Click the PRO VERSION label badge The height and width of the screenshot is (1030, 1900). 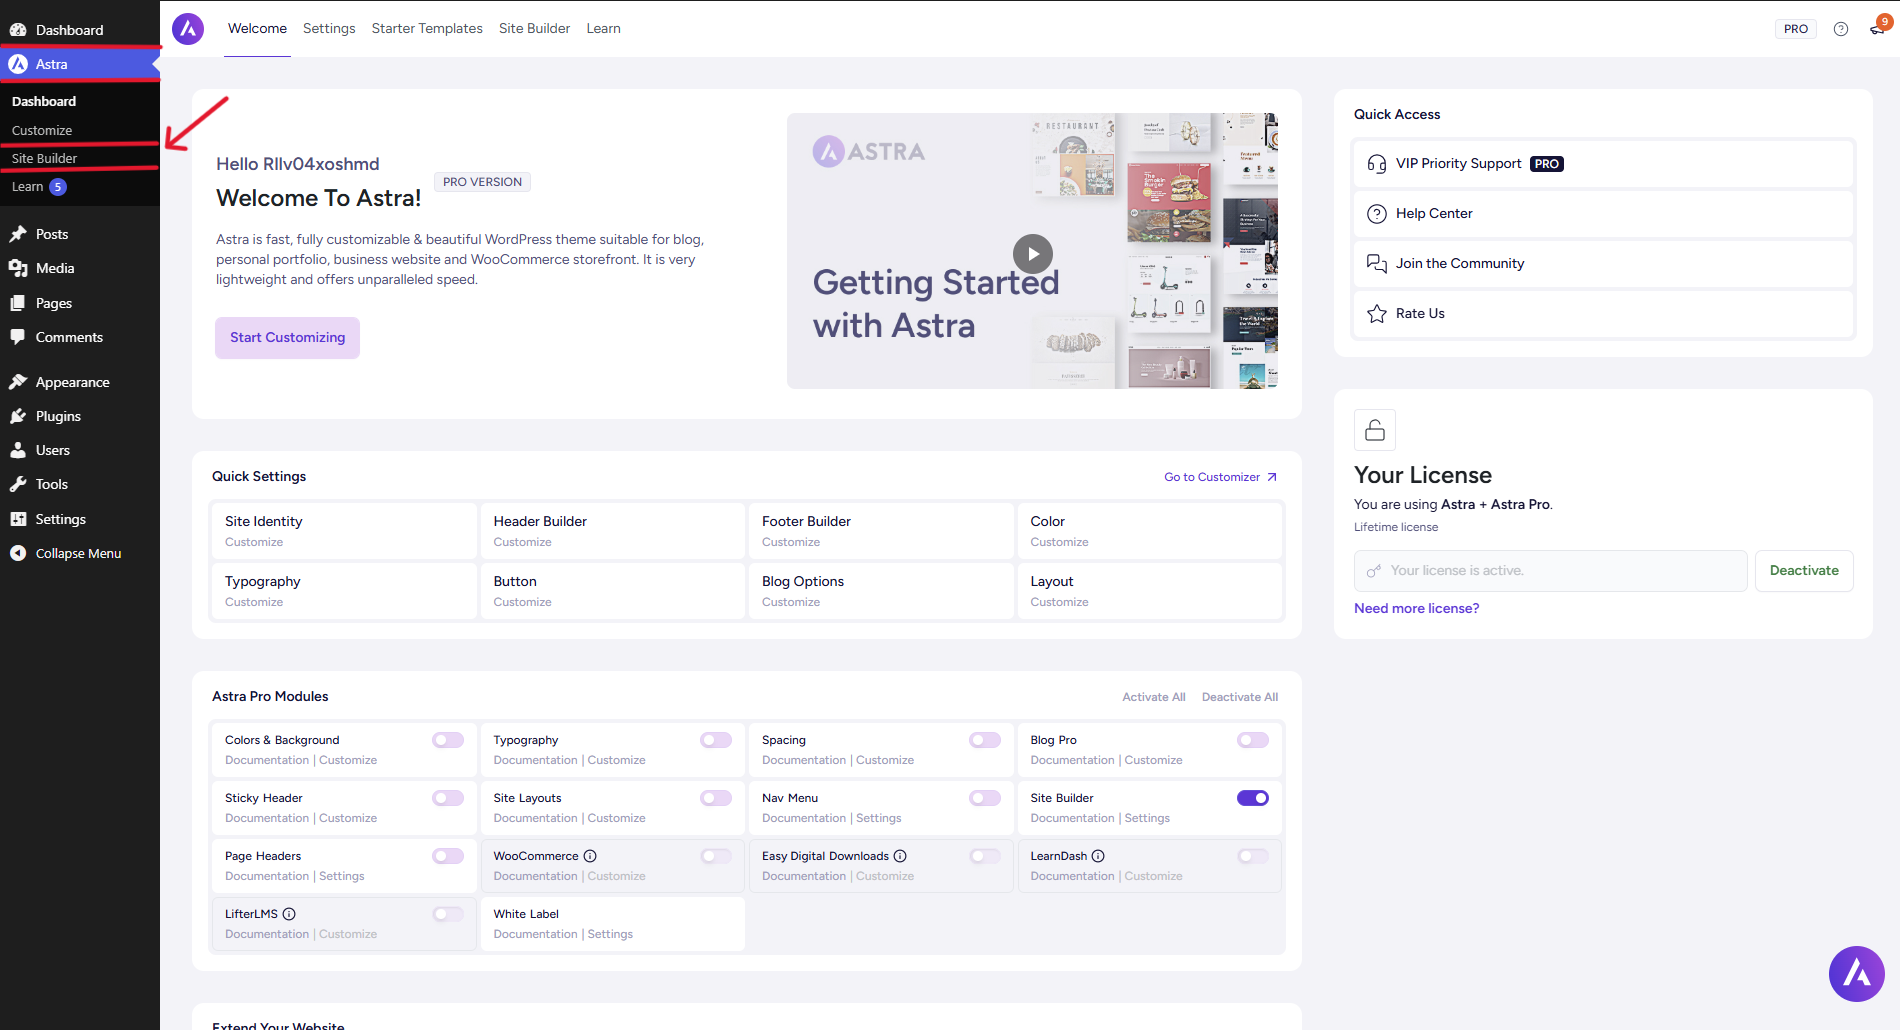(482, 182)
